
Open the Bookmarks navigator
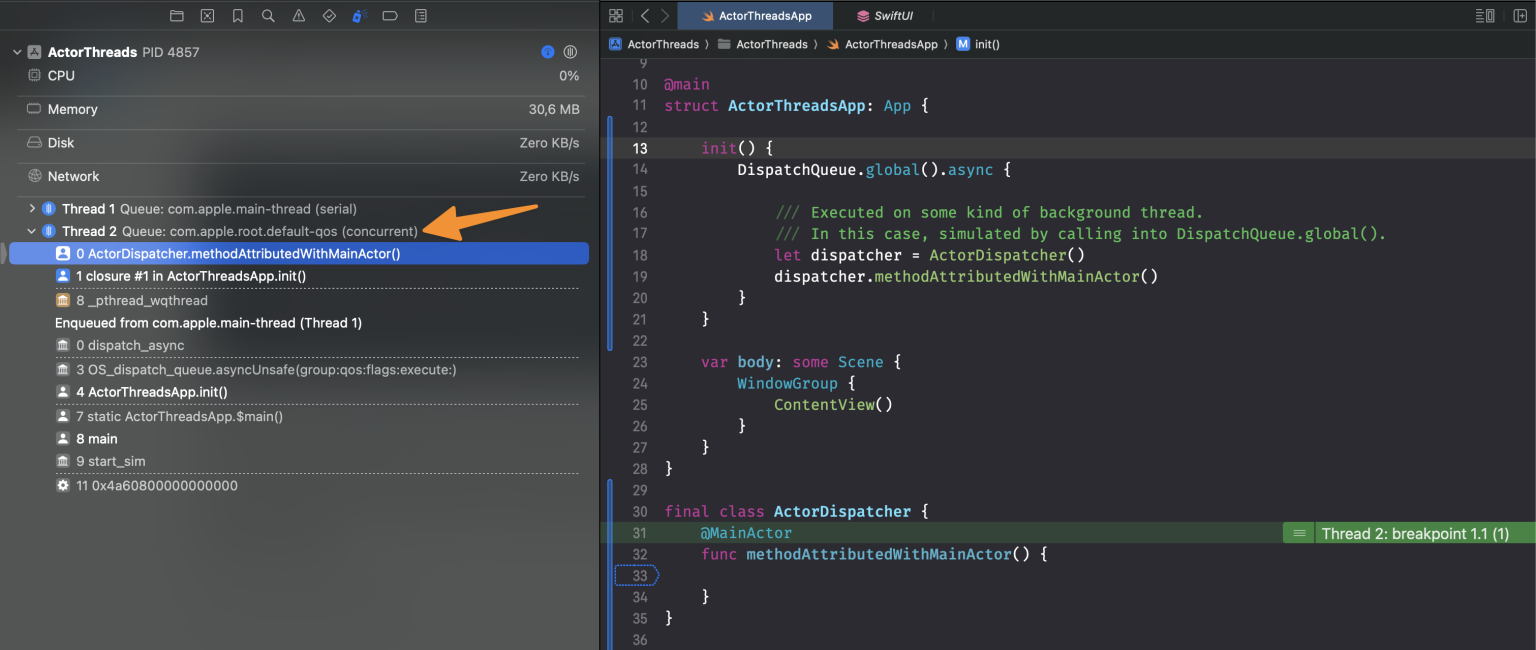(237, 15)
